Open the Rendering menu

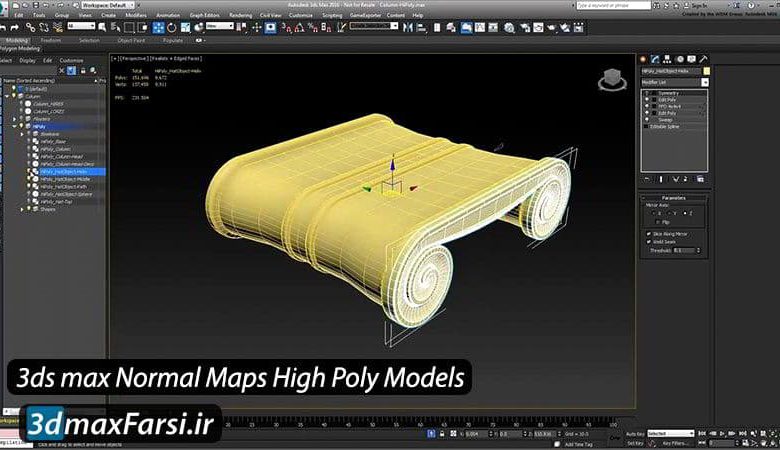(x=240, y=15)
